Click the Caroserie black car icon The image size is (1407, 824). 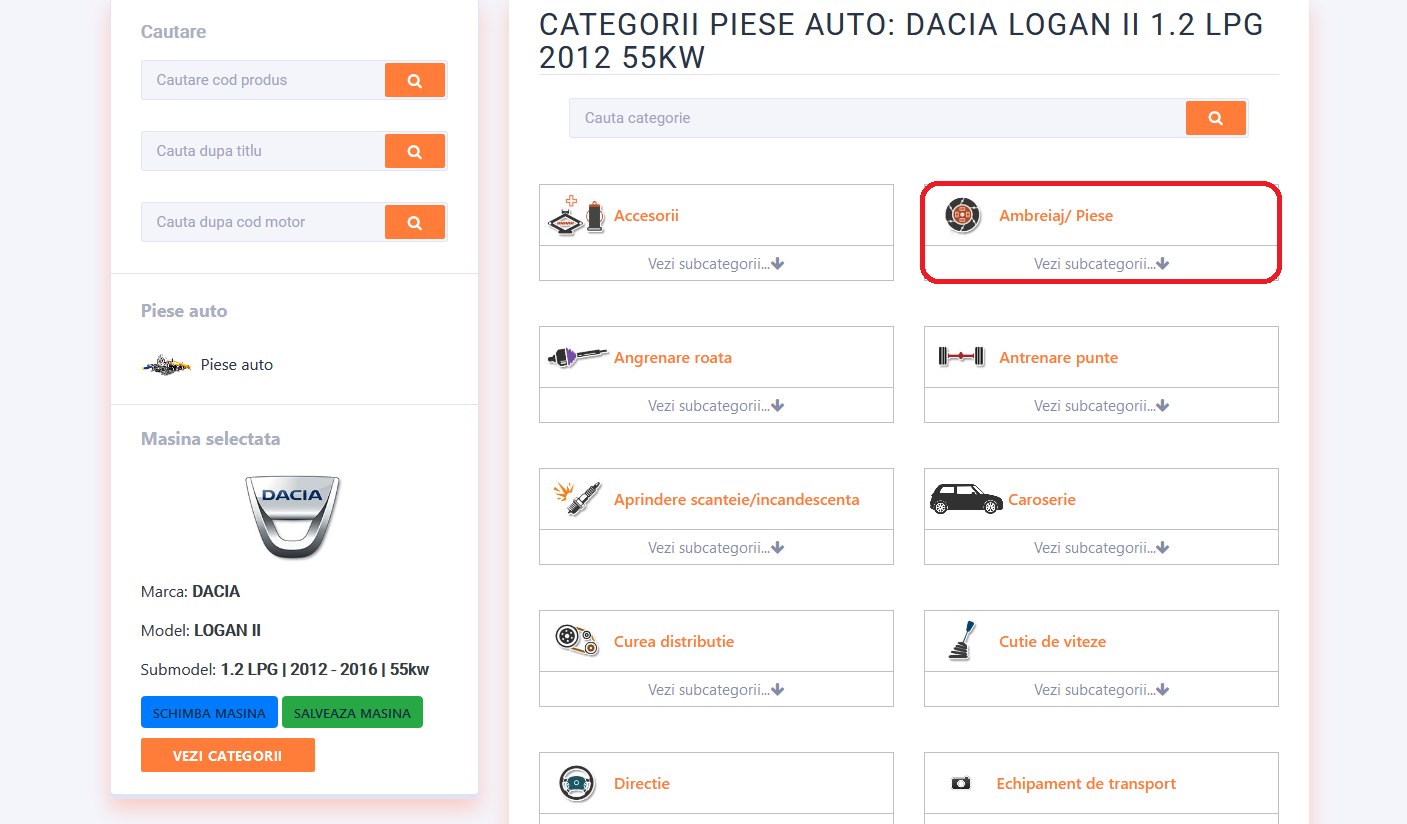point(966,499)
